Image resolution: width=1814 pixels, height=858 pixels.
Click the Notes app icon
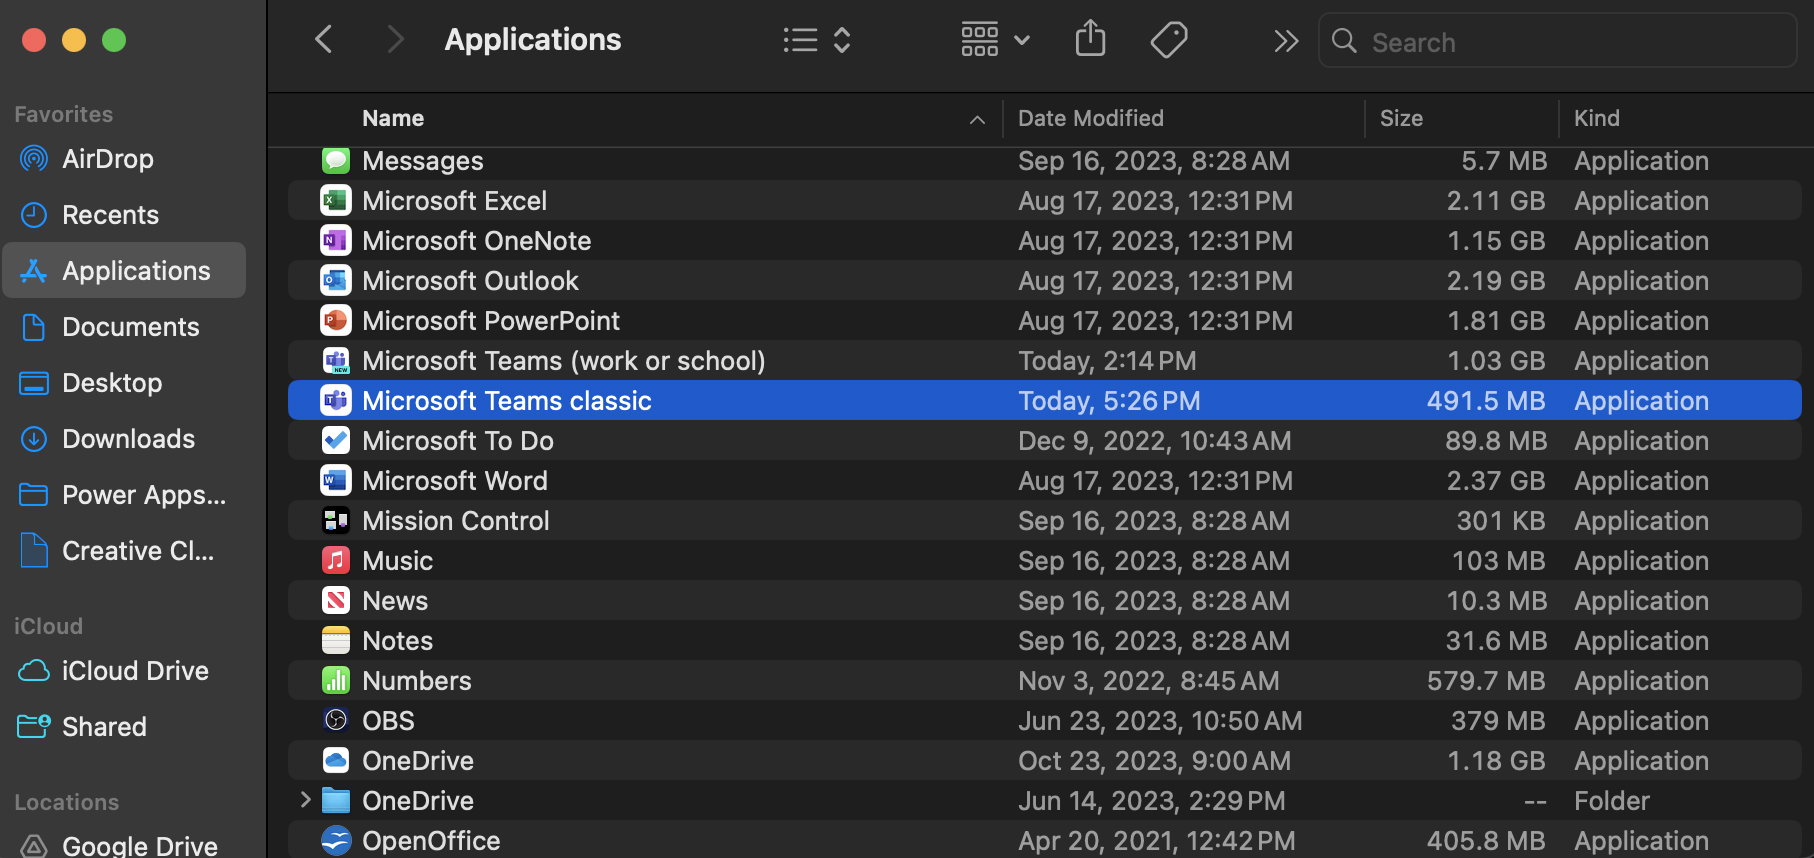pos(336,641)
